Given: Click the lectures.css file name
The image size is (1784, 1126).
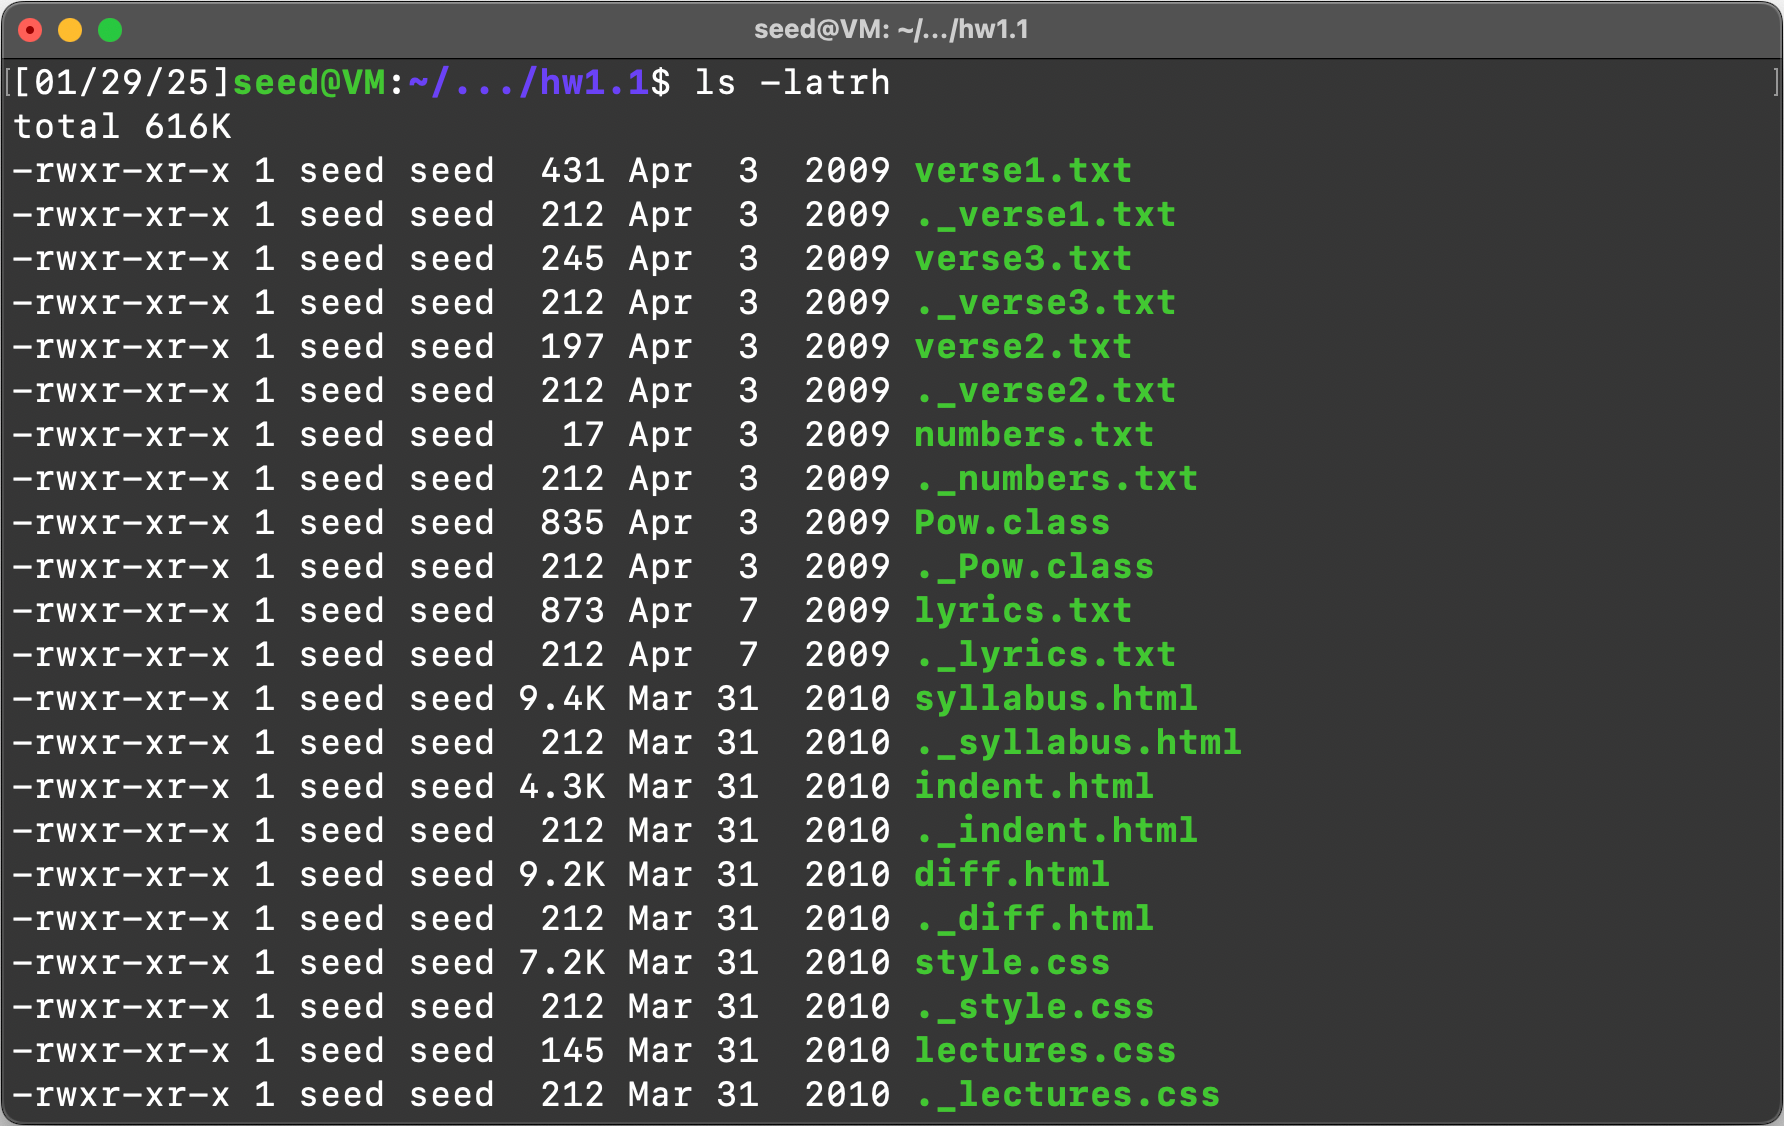Looking at the screenshot, I should [x=1044, y=1050].
